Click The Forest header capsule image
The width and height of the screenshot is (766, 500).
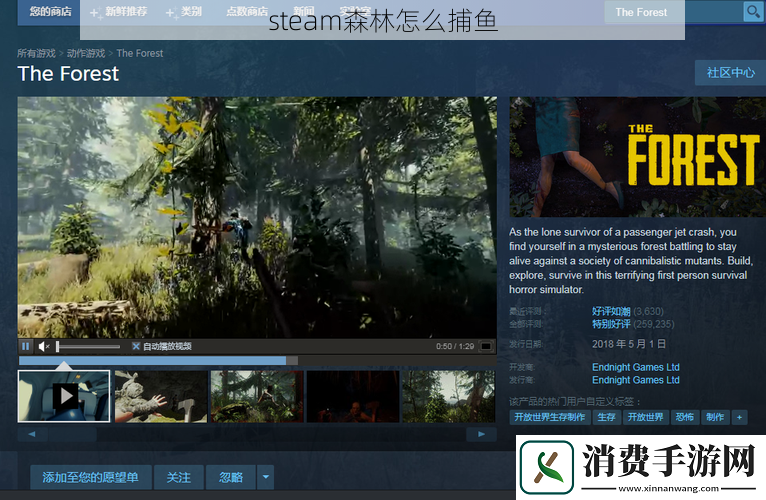[638, 157]
